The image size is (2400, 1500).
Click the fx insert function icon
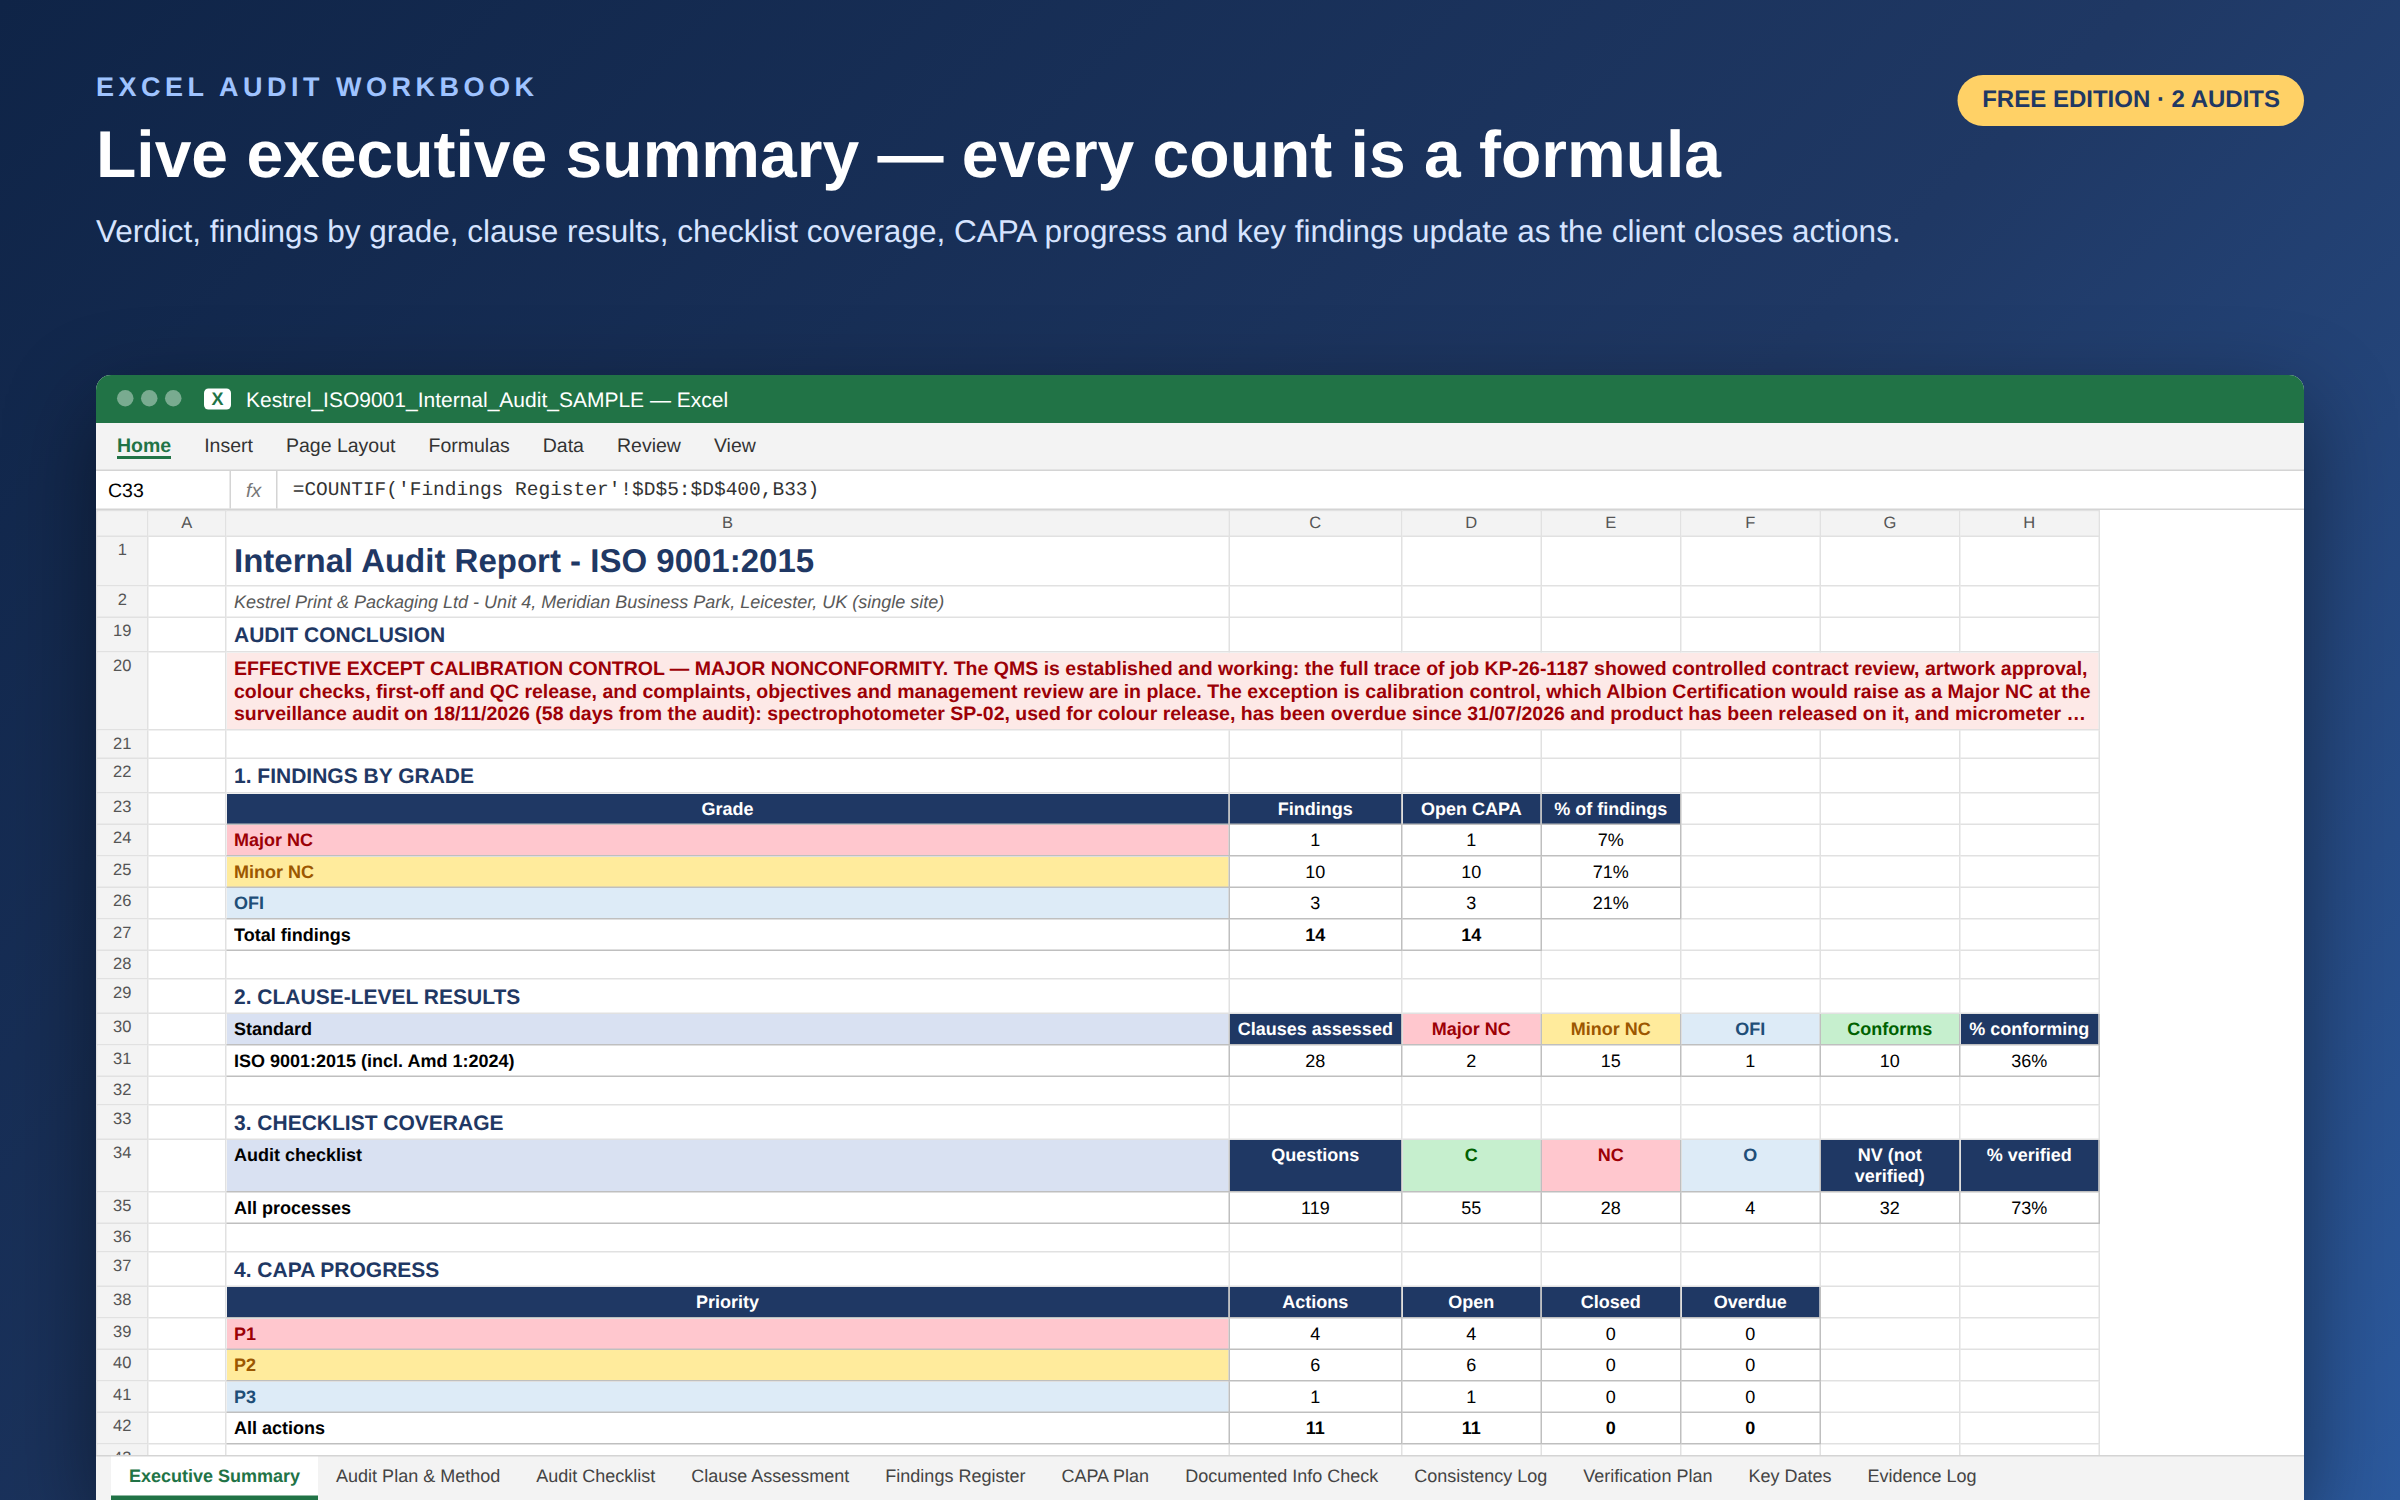(x=254, y=490)
